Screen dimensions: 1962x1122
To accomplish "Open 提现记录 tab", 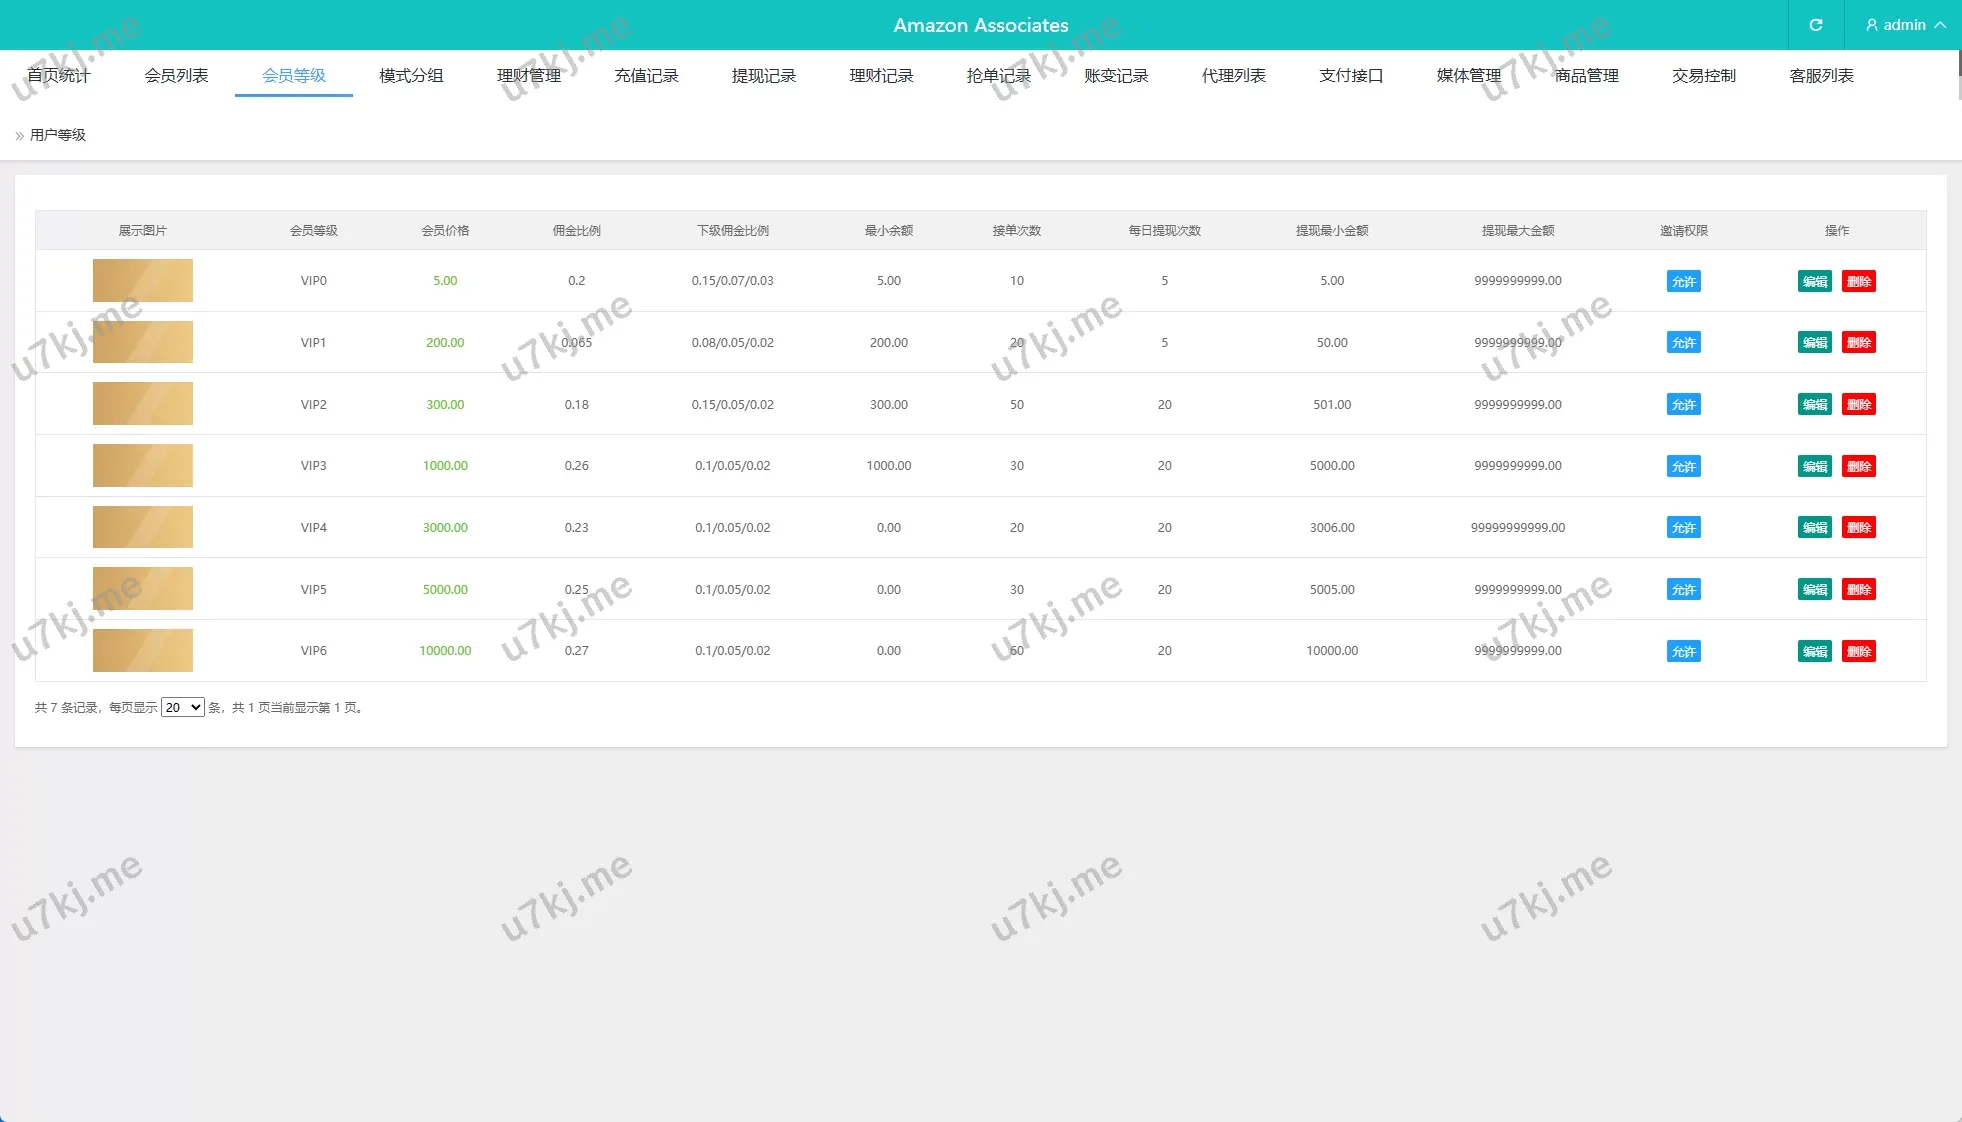I will pos(763,76).
